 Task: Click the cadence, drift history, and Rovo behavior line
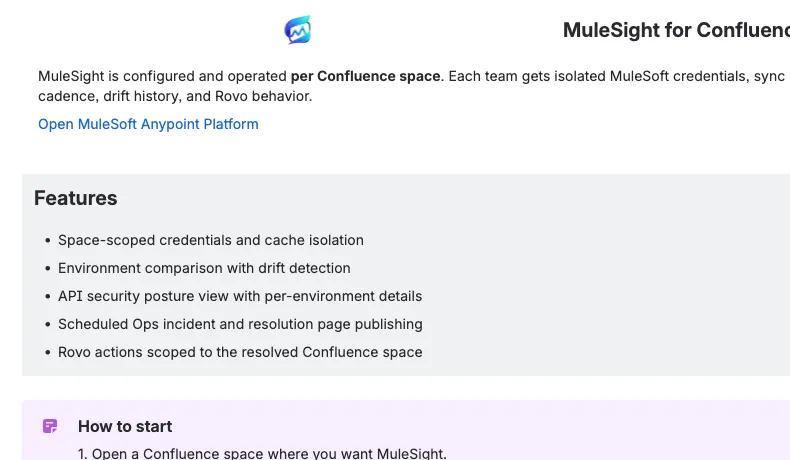175,97
